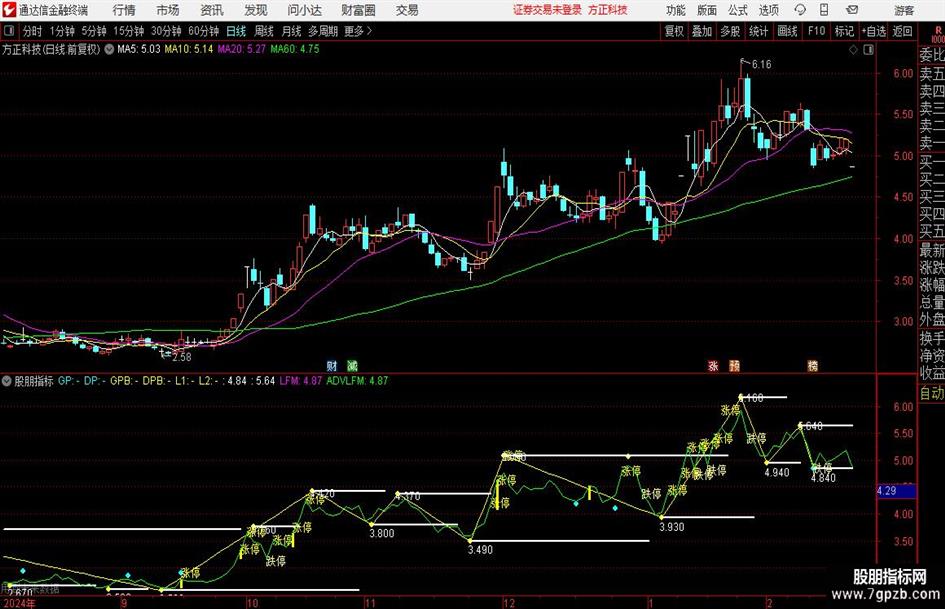Open the 问小达 menu
This screenshot has width=945, height=609.
(304, 10)
